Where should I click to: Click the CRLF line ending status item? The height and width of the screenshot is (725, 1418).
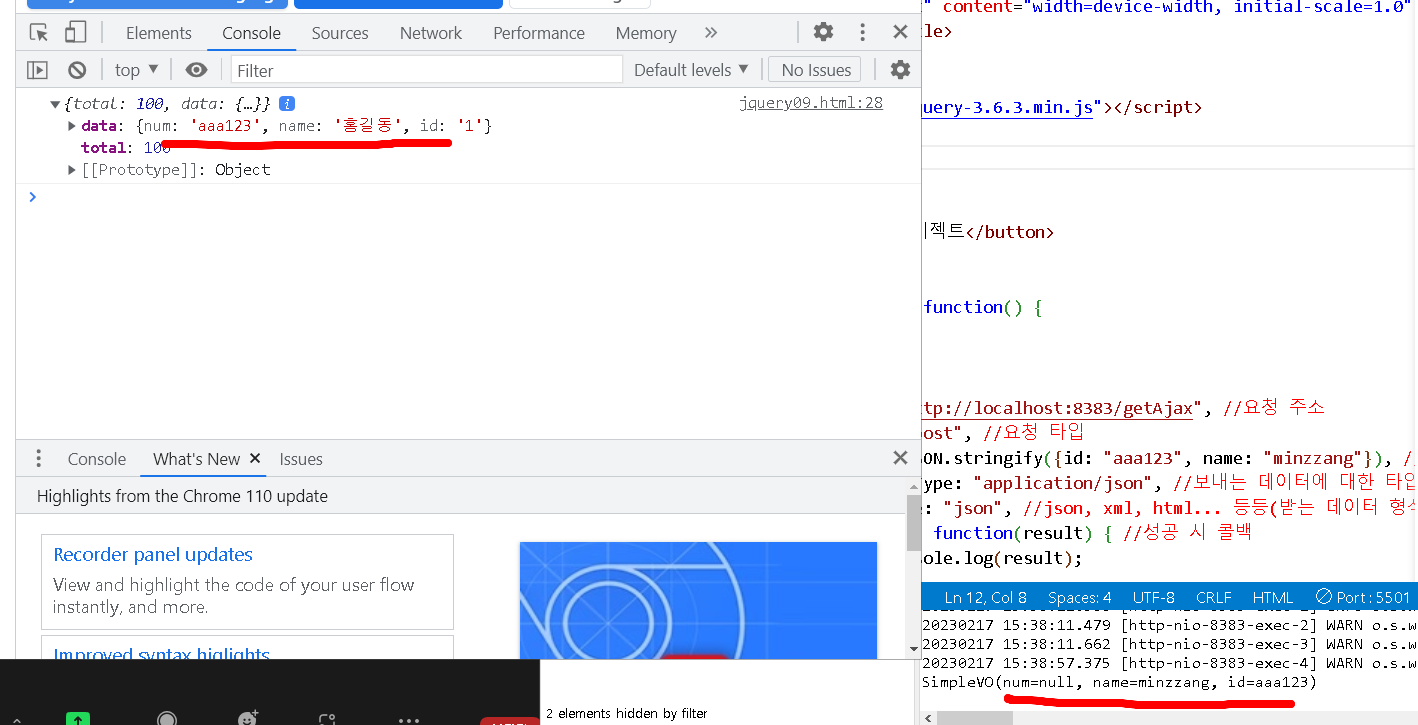1214,597
